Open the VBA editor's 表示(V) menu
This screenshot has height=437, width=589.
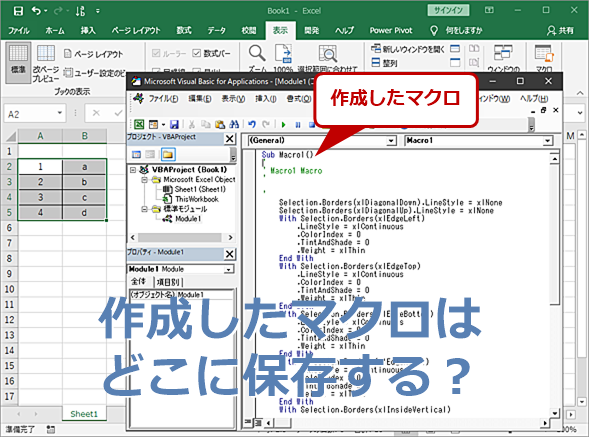point(233,98)
